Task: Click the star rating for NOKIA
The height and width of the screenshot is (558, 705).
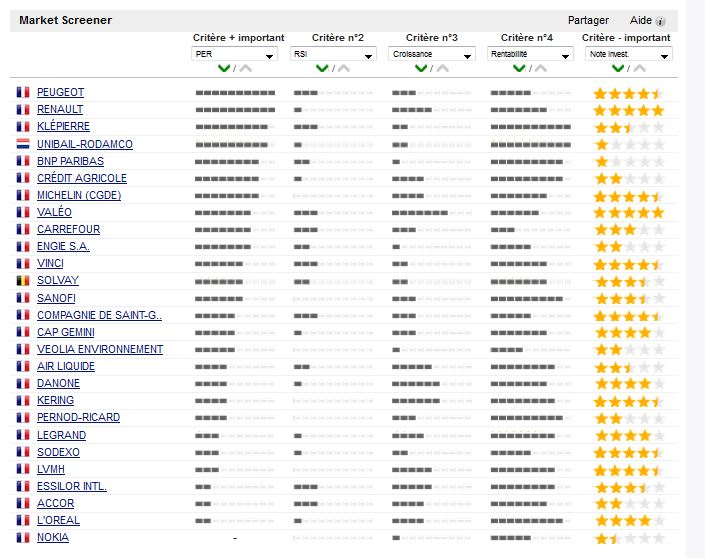Action: [629, 538]
